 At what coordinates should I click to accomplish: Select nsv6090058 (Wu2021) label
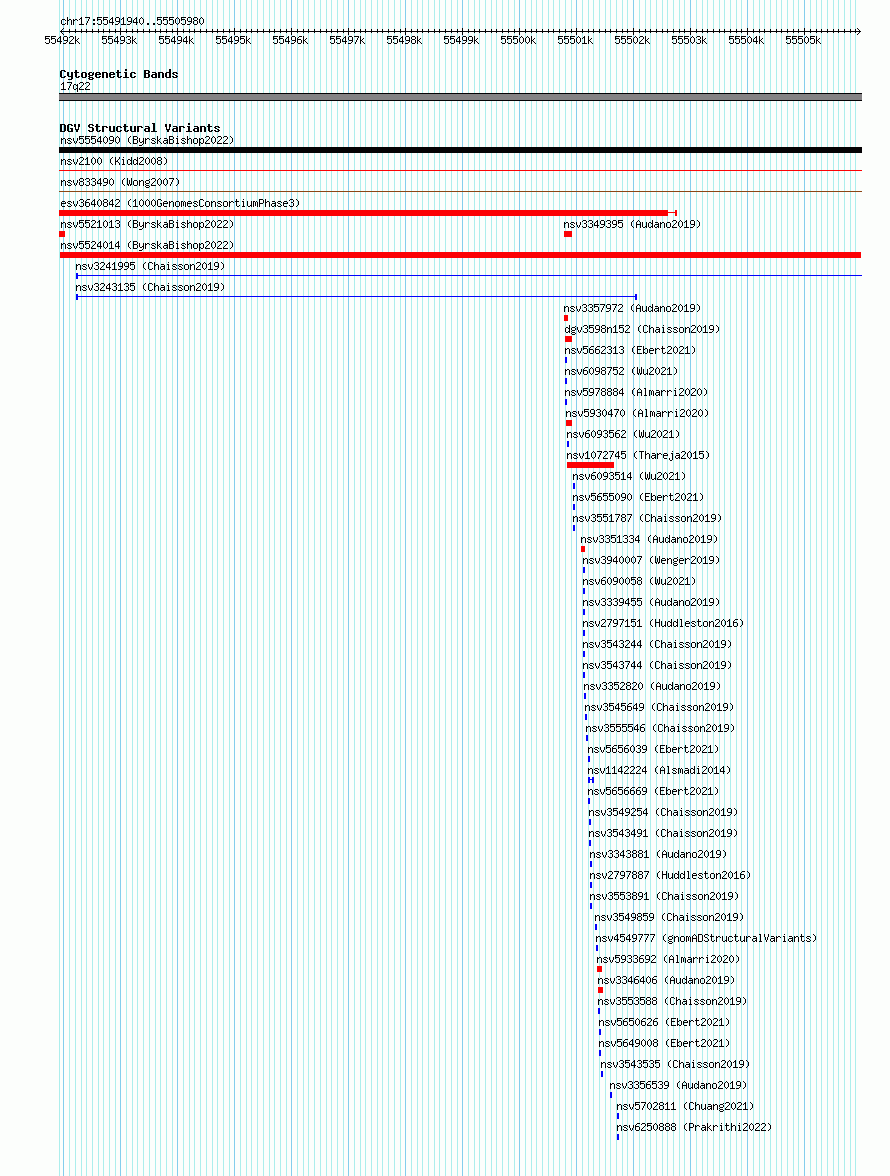tap(639, 581)
